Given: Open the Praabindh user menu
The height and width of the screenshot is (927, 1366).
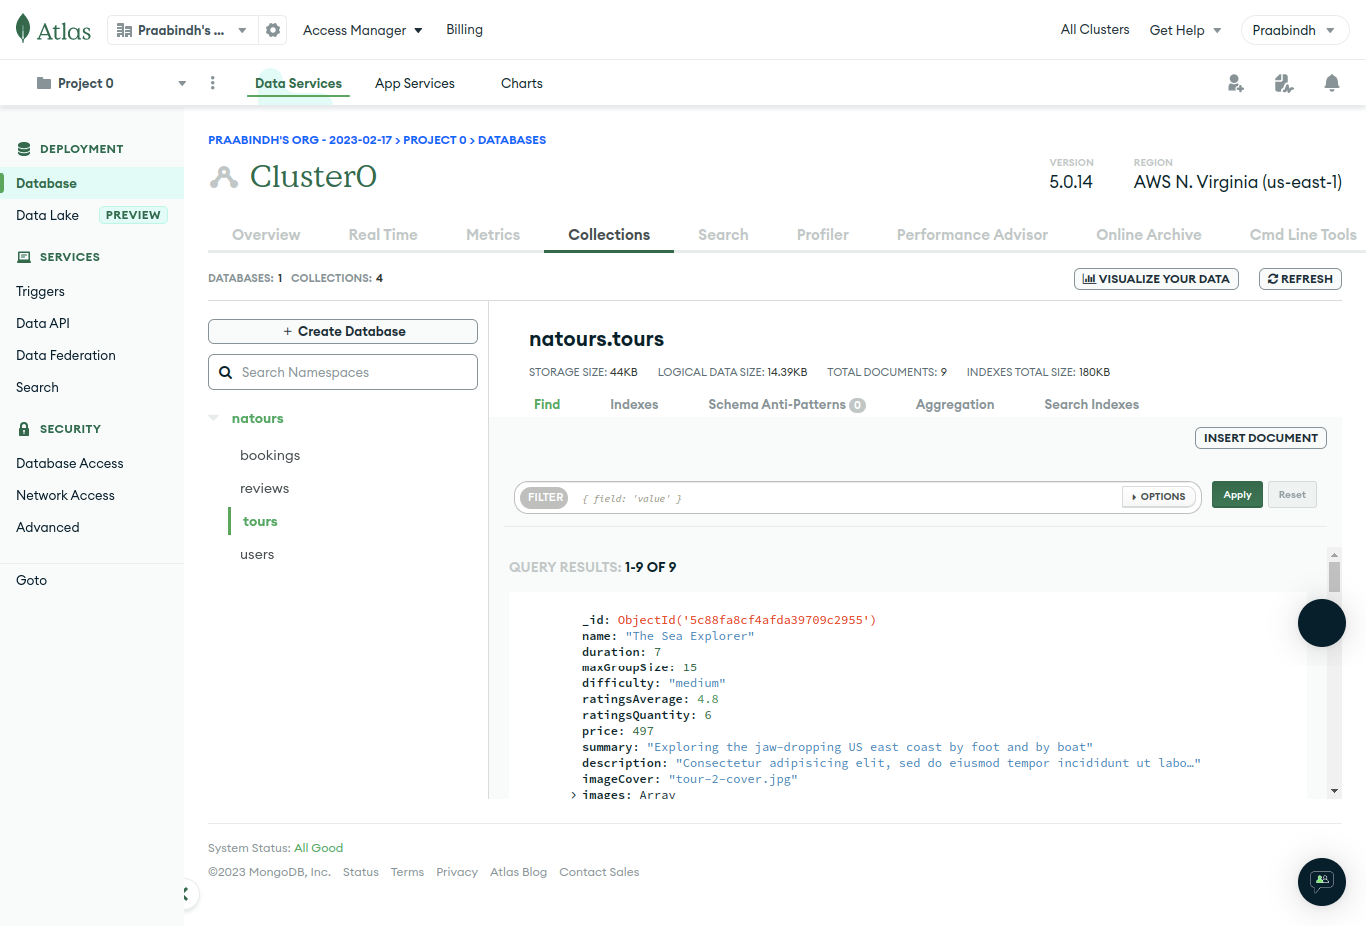Looking at the screenshot, I should pos(1295,30).
